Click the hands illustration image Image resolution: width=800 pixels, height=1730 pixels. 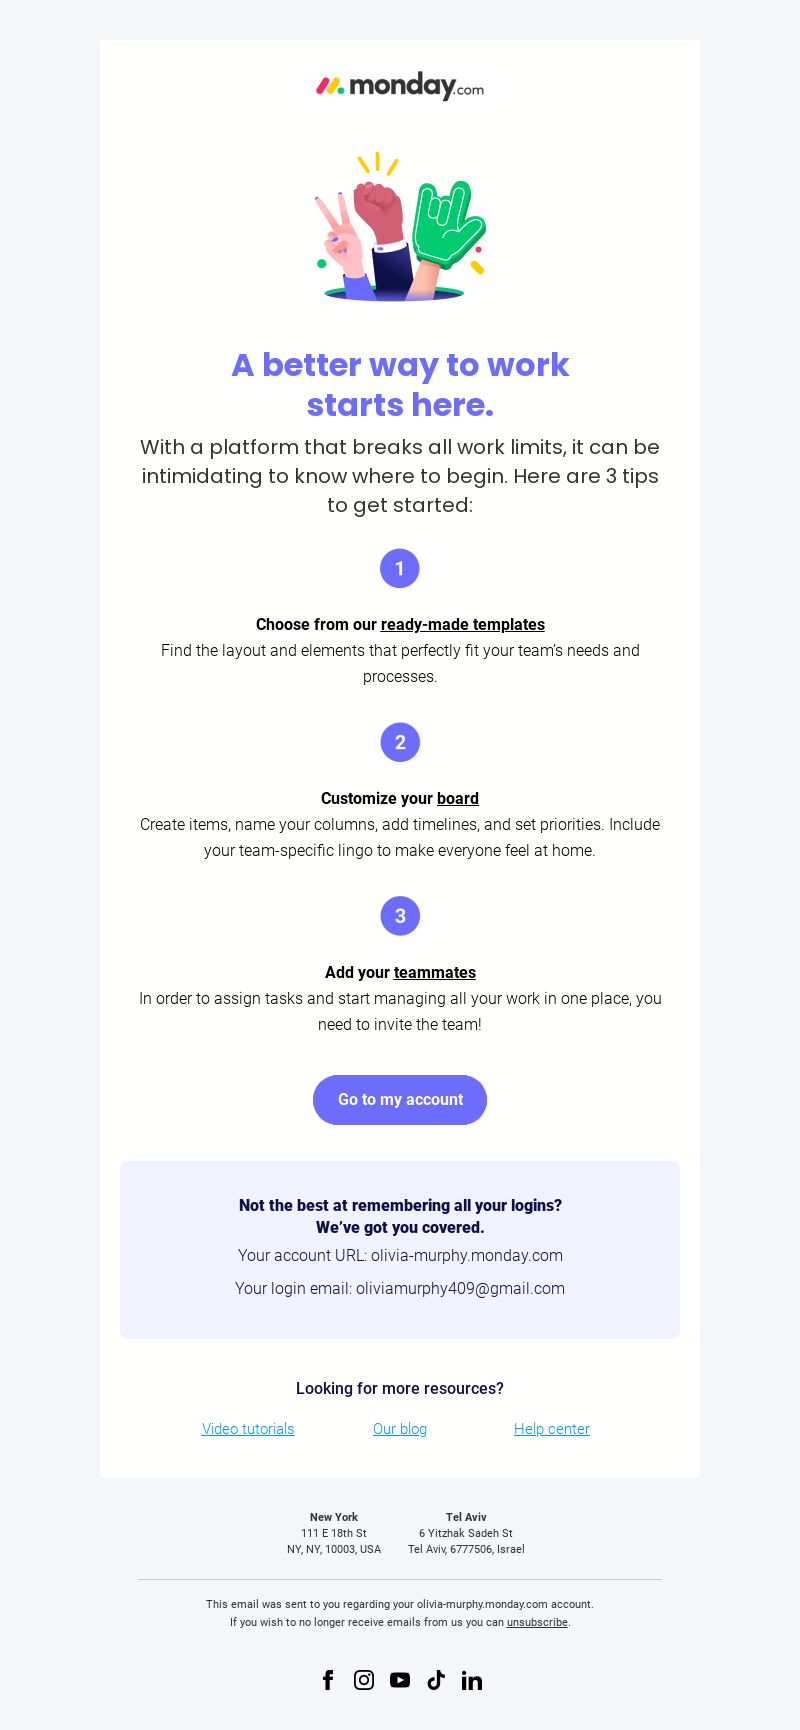point(400,227)
